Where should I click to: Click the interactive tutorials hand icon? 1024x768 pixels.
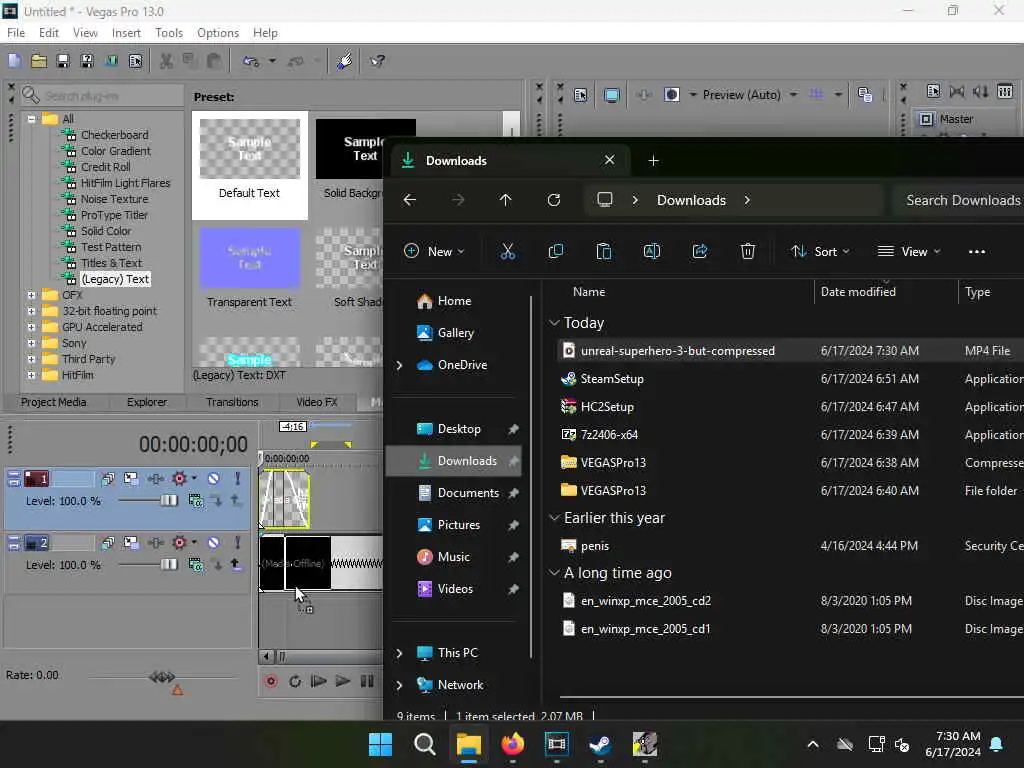click(344, 61)
